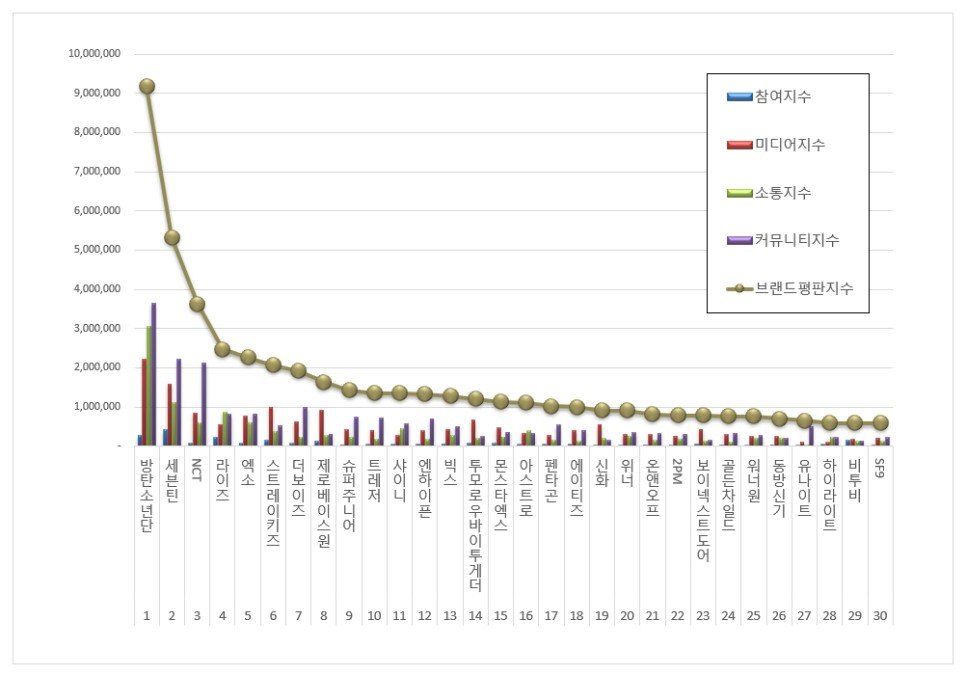Select the 미디어지수 legend label
Screen dimensions: 966x675
790,145
